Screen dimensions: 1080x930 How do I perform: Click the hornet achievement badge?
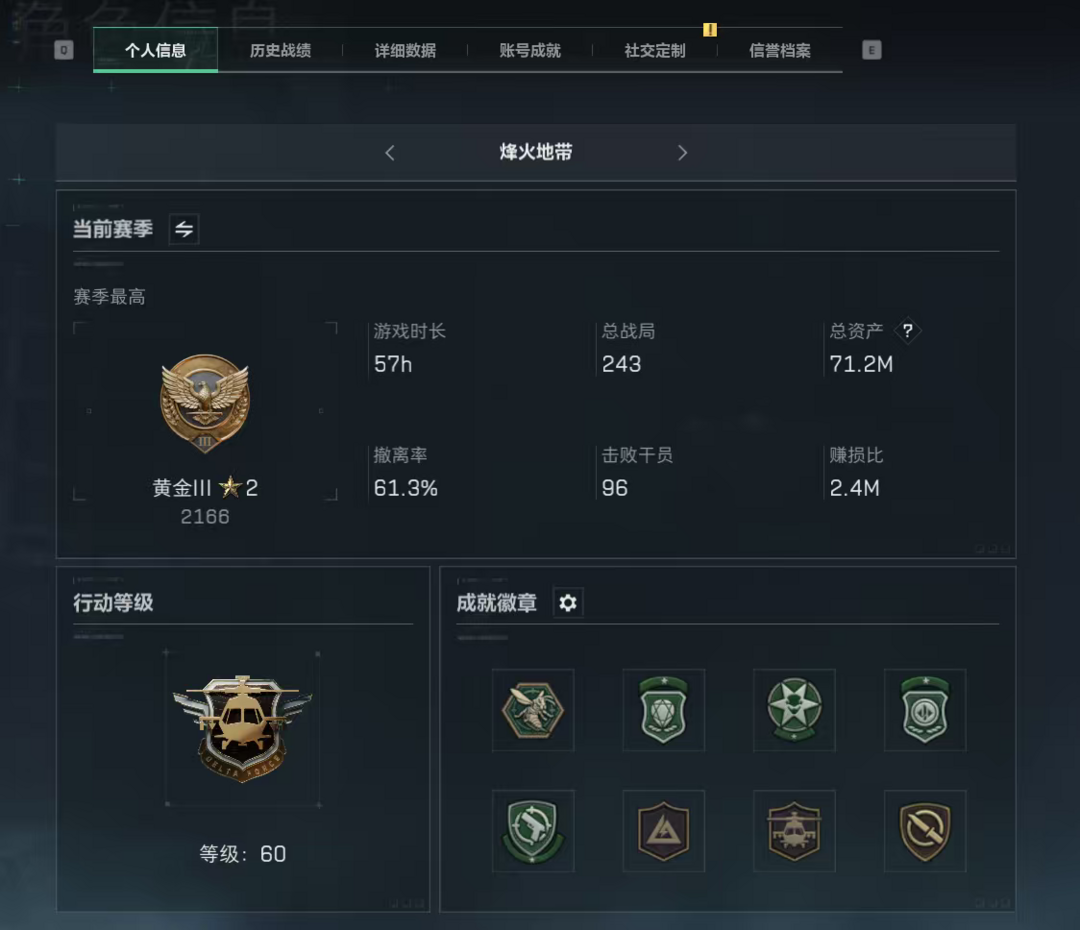pyautogui.click(x=532, y=710)
